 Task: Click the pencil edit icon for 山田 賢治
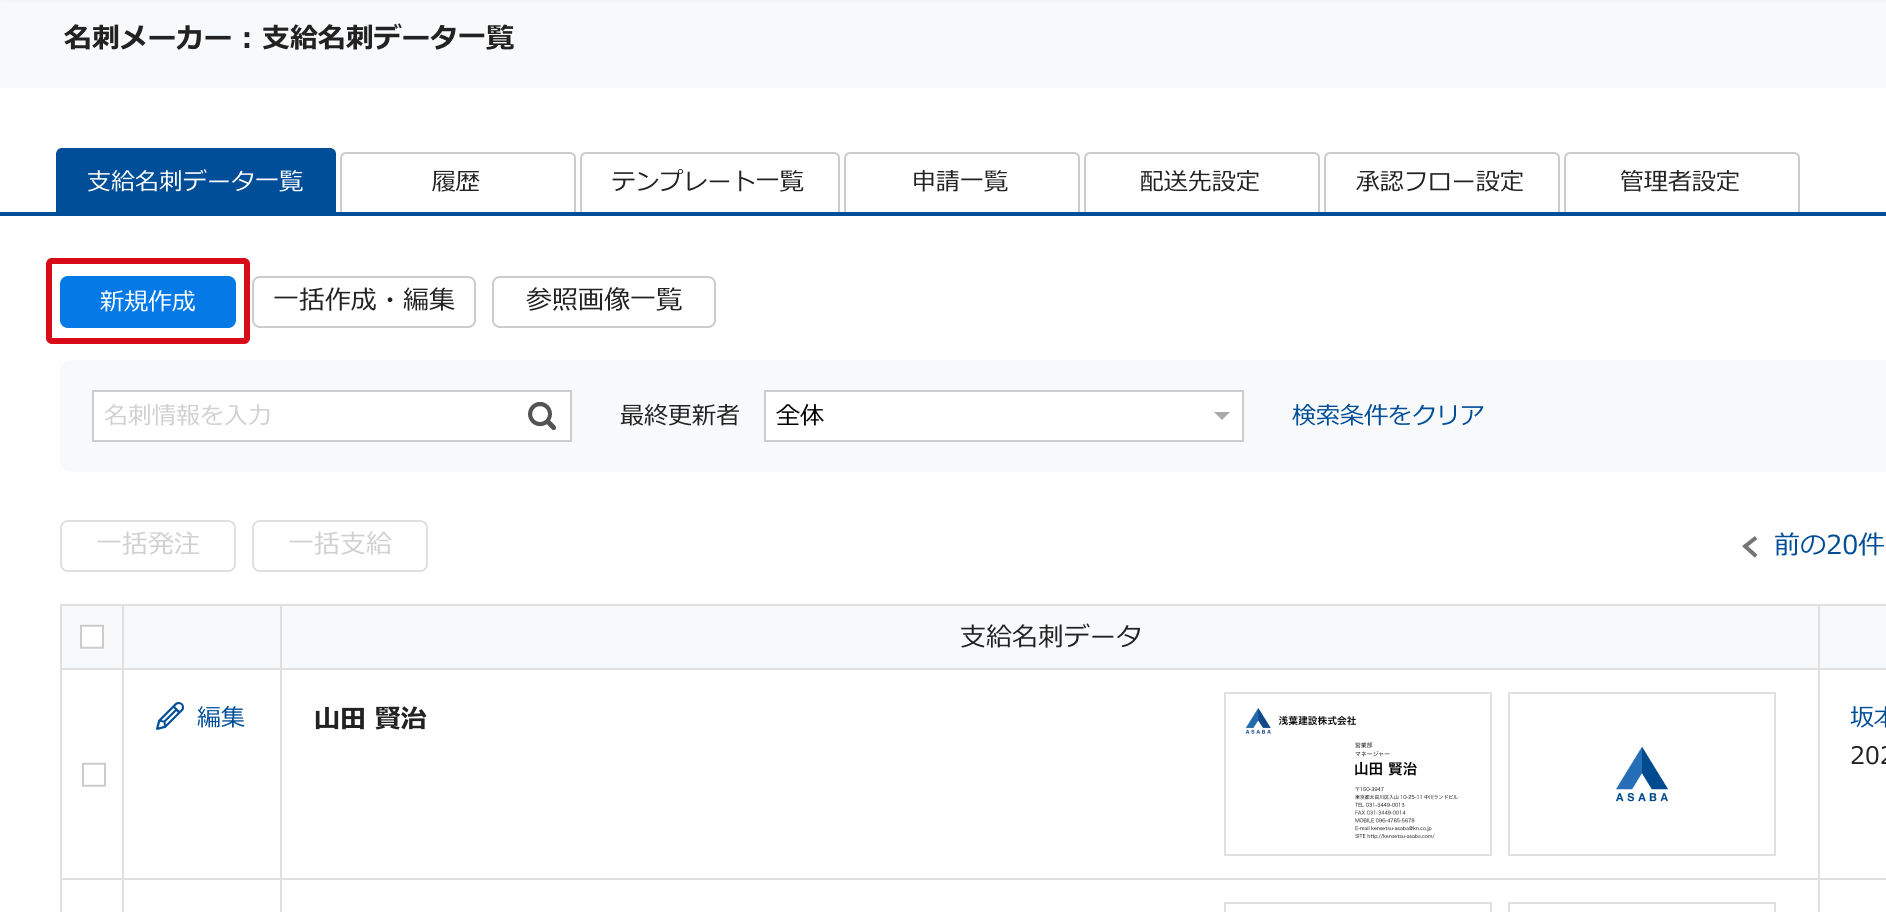click(170, 717)
